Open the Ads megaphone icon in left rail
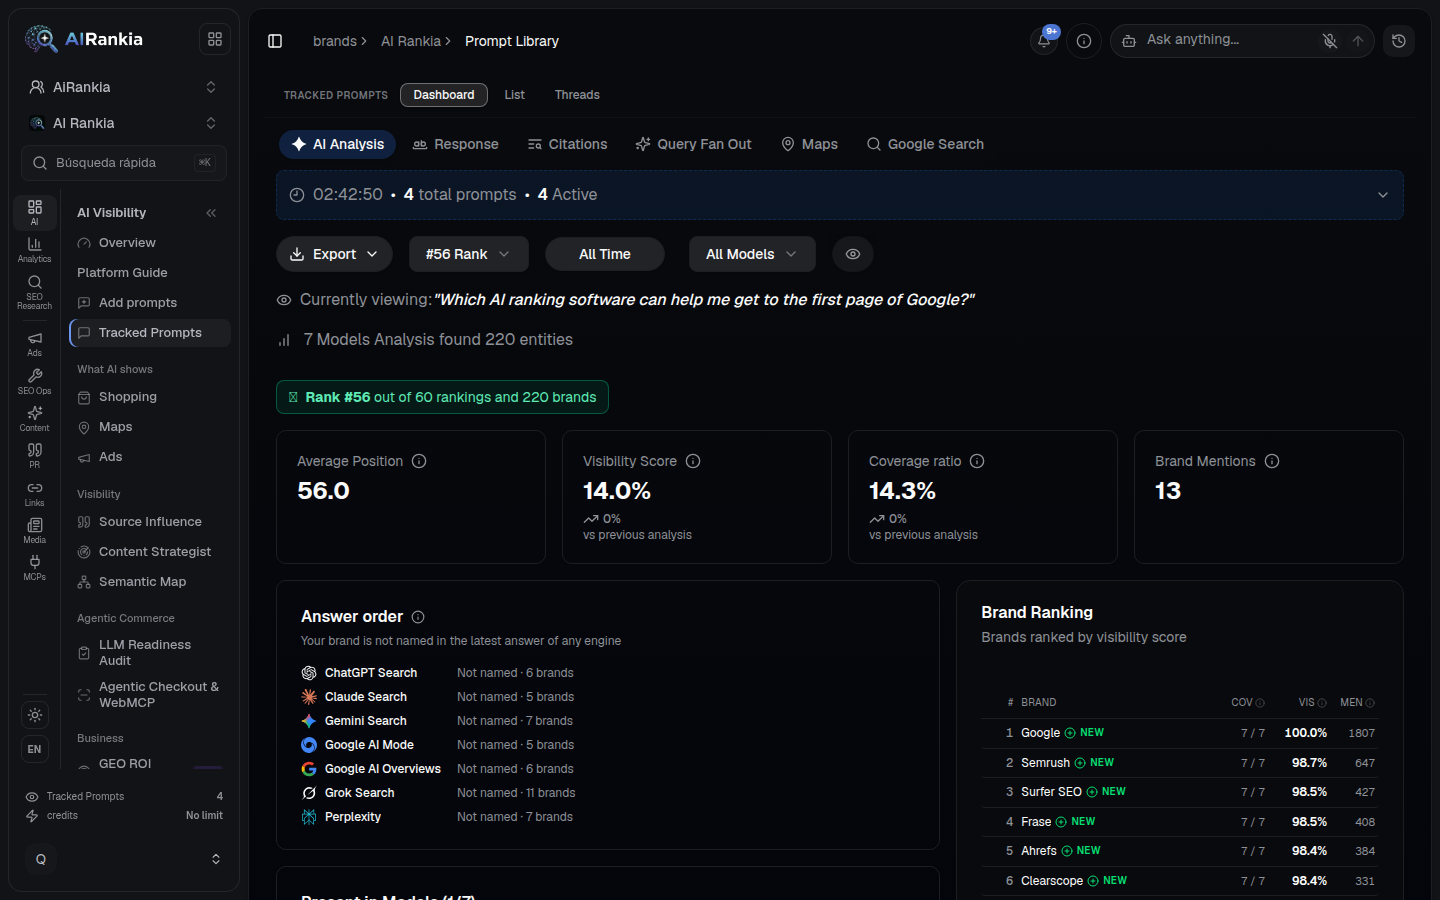The height and width of the screenshot is (900, 1440). pyautogui.click(x=34, y=344)
